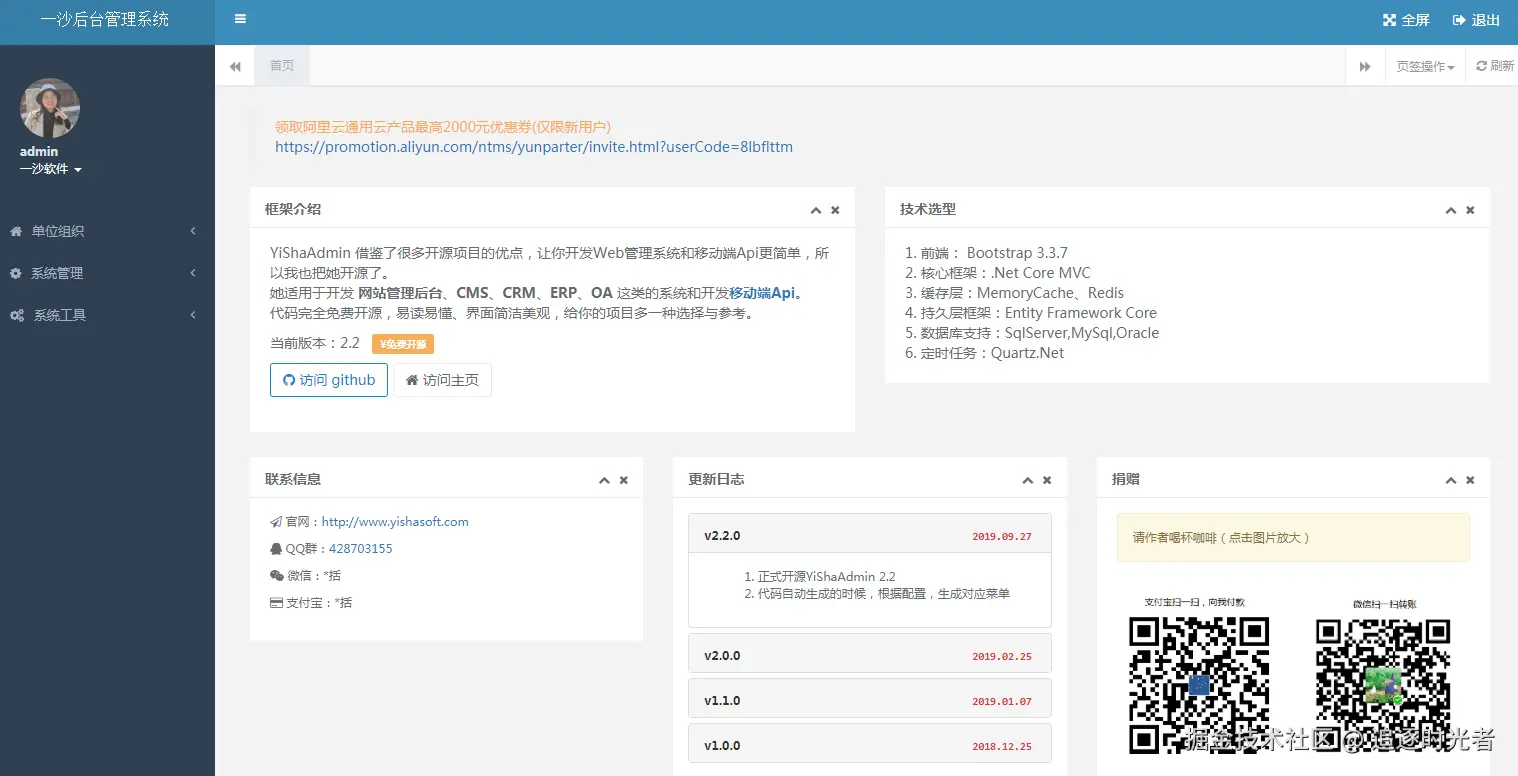Toggle the sidebar with the hamburger icon
This screenshot has width=1518, height=776.
[240, 19]
